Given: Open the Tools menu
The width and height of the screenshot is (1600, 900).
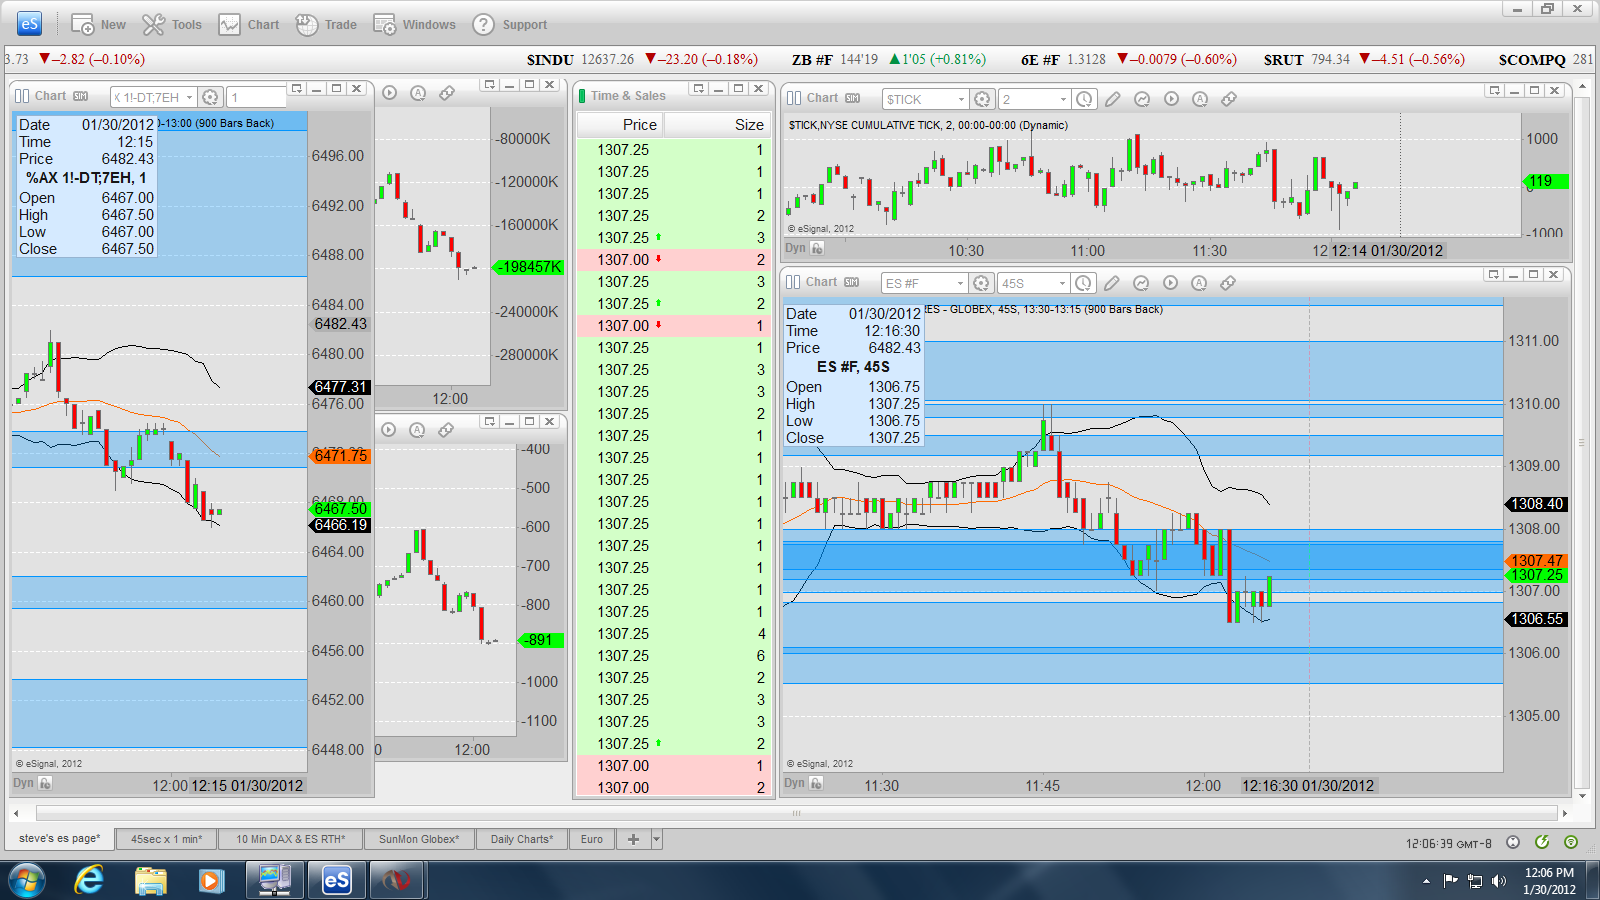Looking at the screenshot, I should click(x=172, y=24).
